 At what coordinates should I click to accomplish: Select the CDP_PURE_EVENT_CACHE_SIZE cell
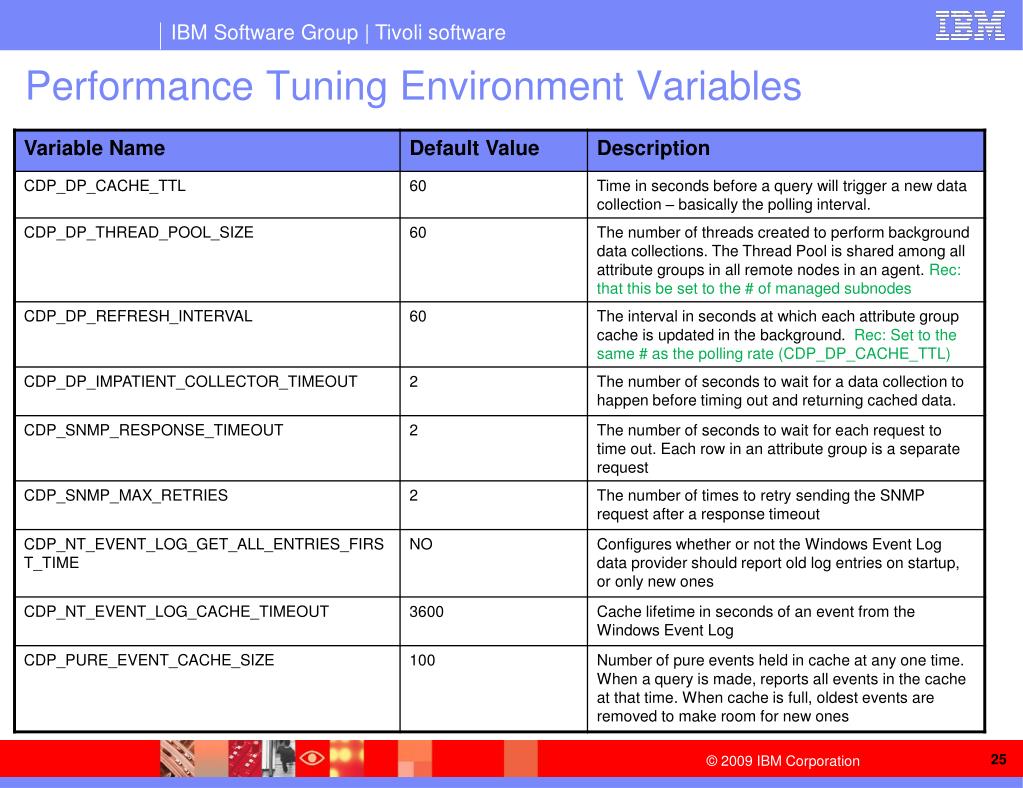[207, 688]
